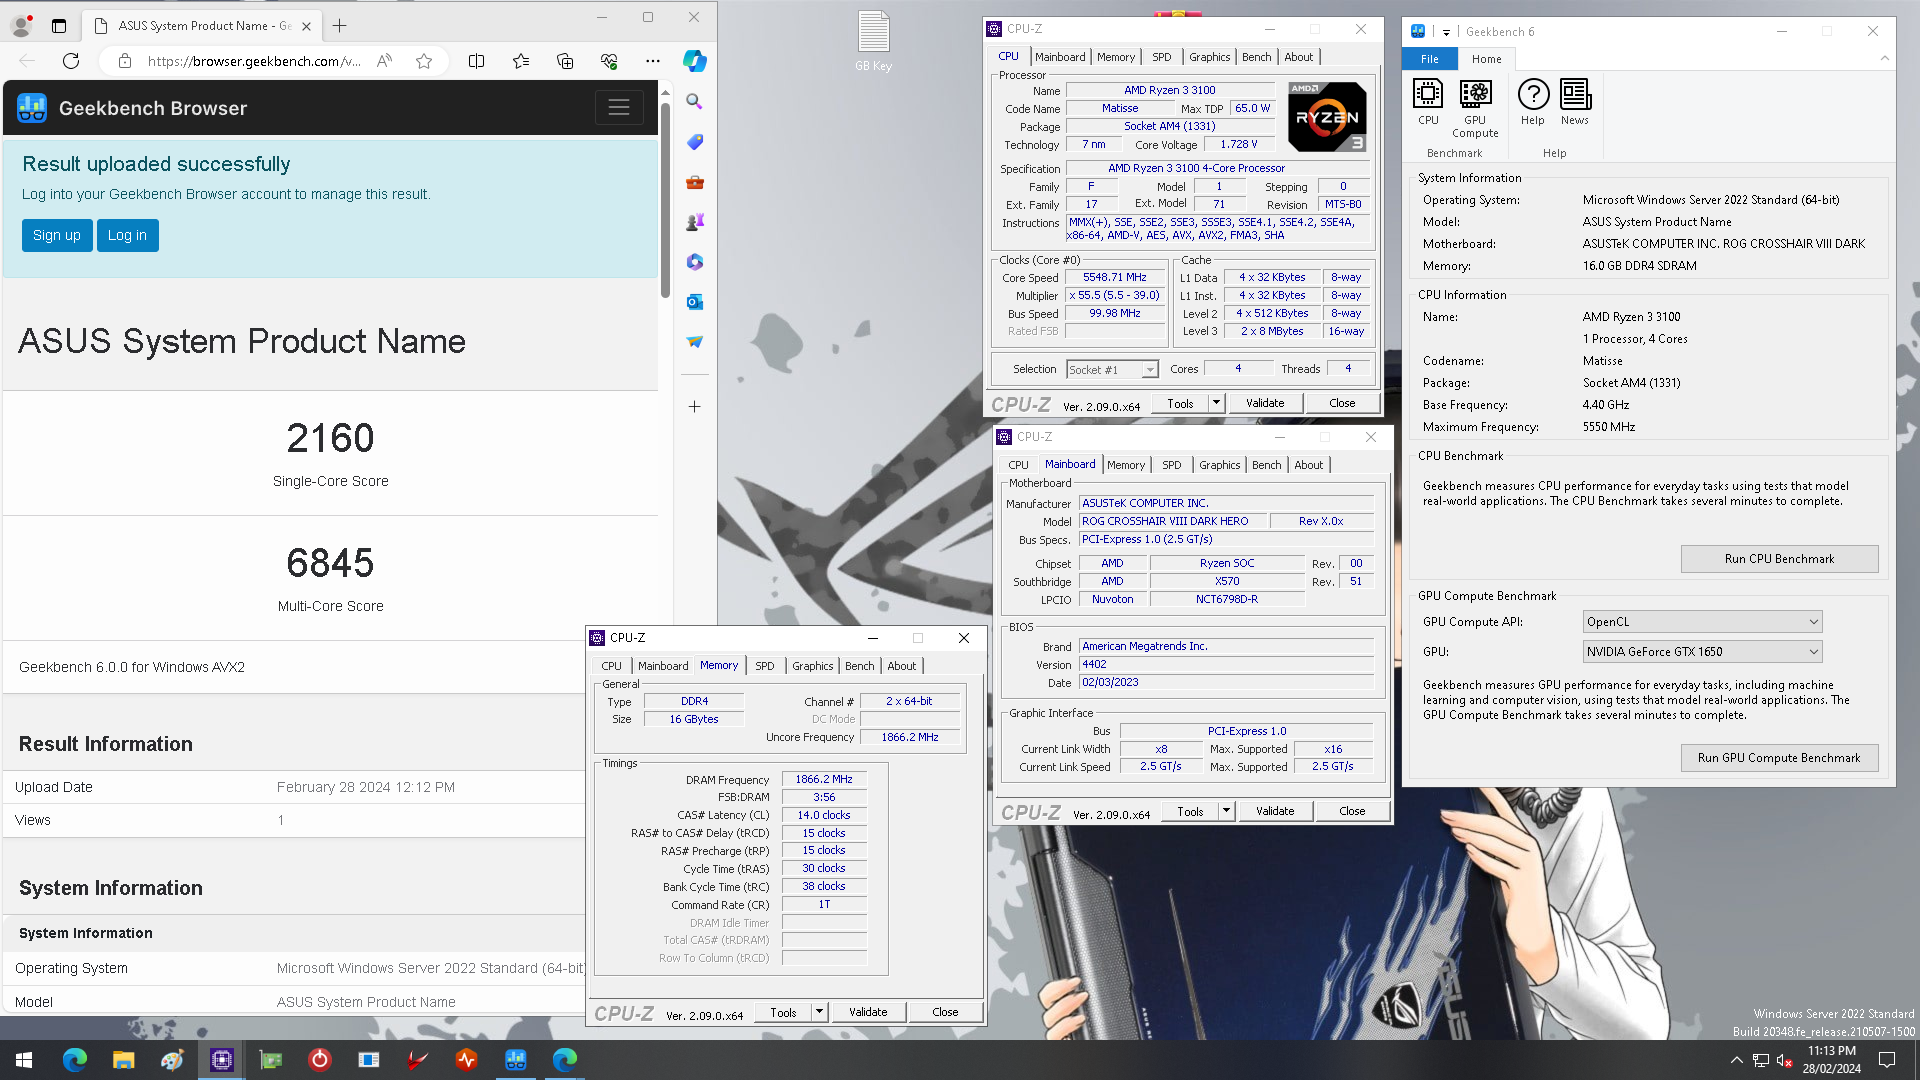Open Socket #1 selection dropdown in CPU-Z
The image size is (1920, 1080).
point(1112,370)
